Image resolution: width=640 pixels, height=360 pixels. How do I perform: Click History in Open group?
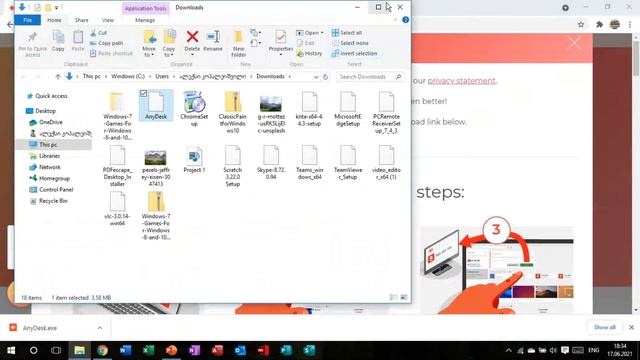(309, 53)
